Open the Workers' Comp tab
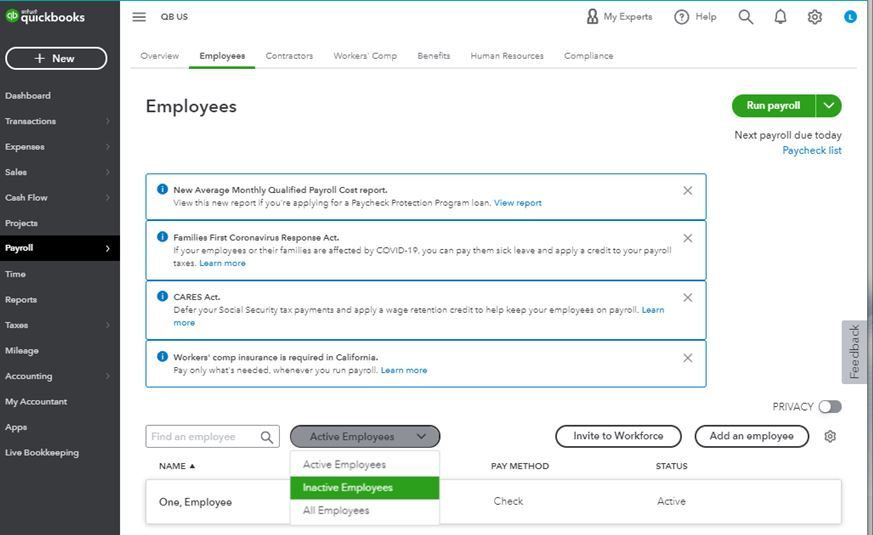 (x=365, y=56)
